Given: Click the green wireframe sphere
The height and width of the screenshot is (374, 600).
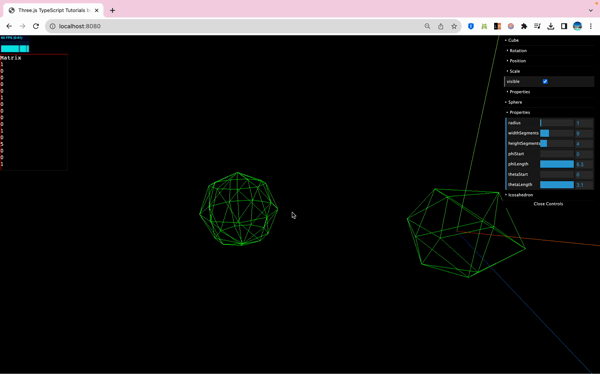Looking at the screenshot, I should point(239,209).
